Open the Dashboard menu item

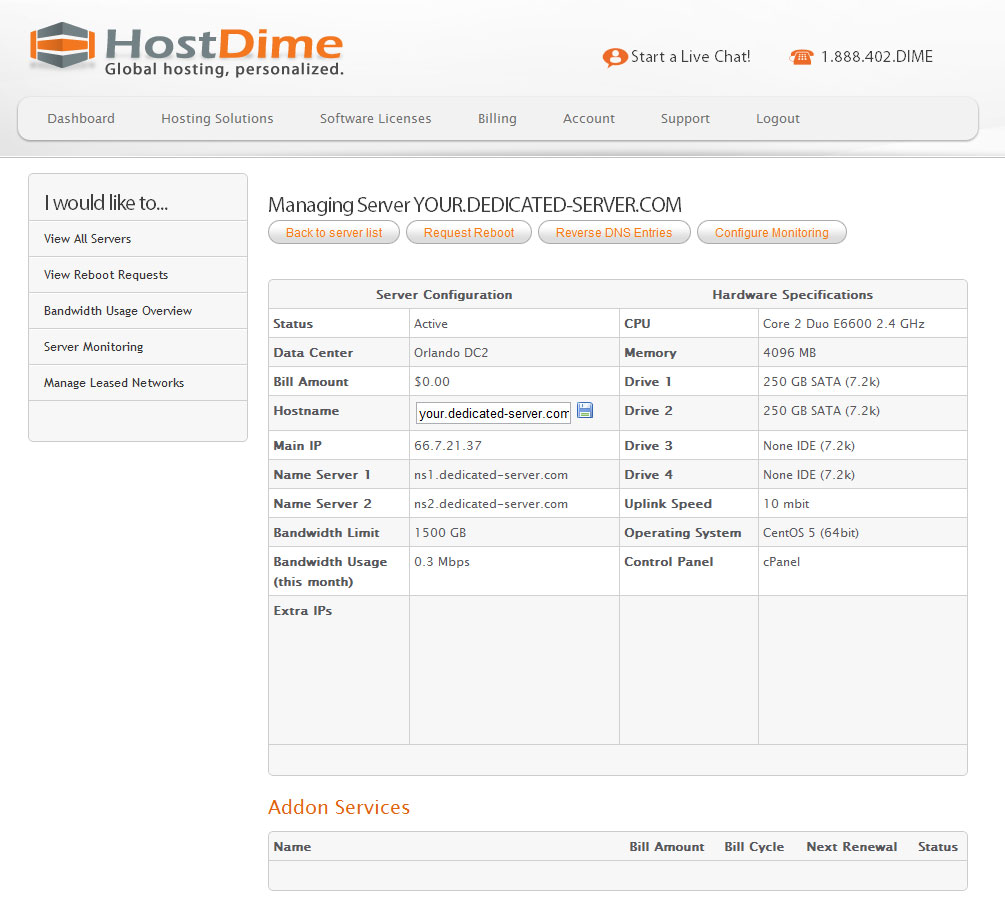click(81, 119)
